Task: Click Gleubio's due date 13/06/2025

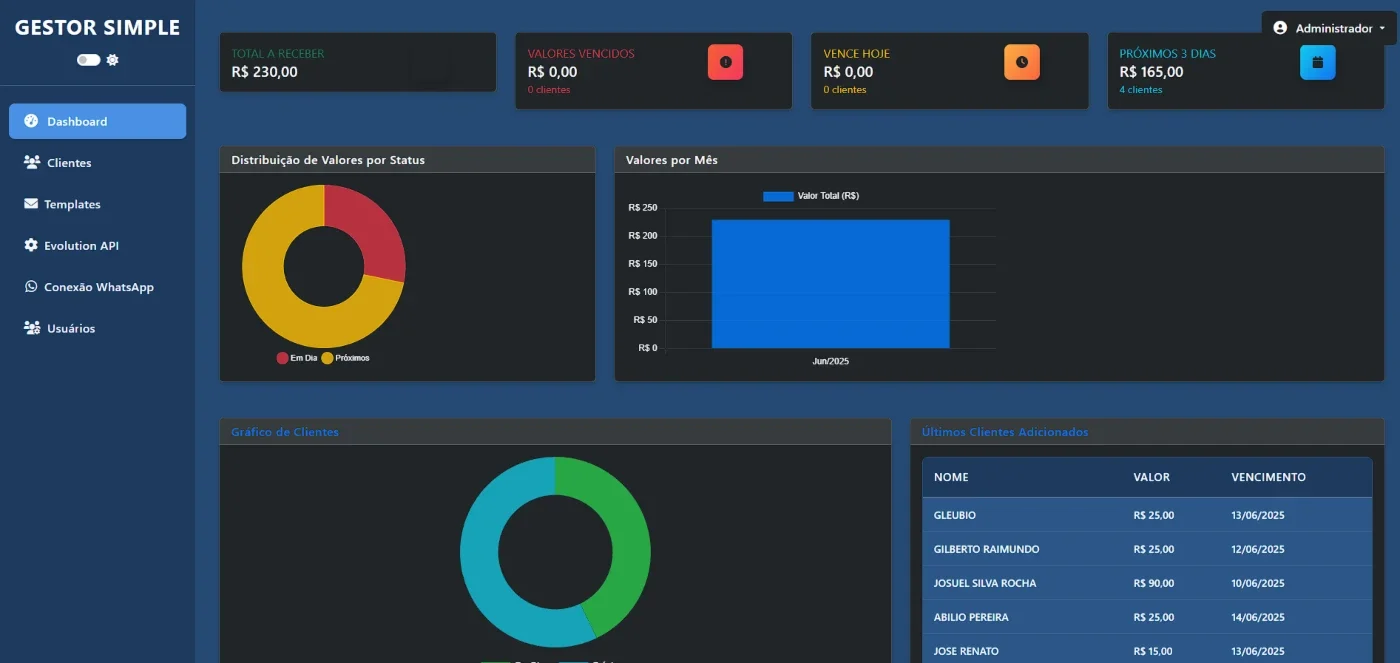Action: coord(1258,515)
